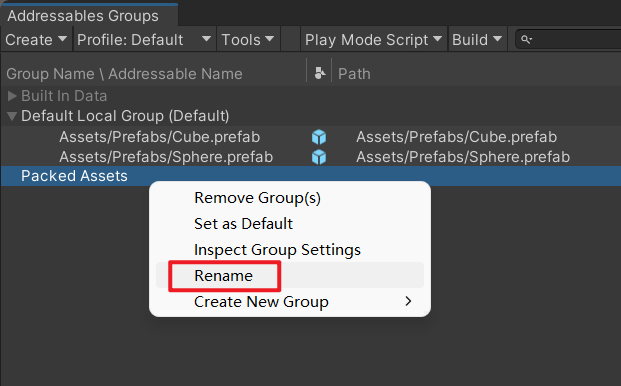Click the Sphere prefab blue cube icon
Screen dimensions: 621x386
coord(319,157)
